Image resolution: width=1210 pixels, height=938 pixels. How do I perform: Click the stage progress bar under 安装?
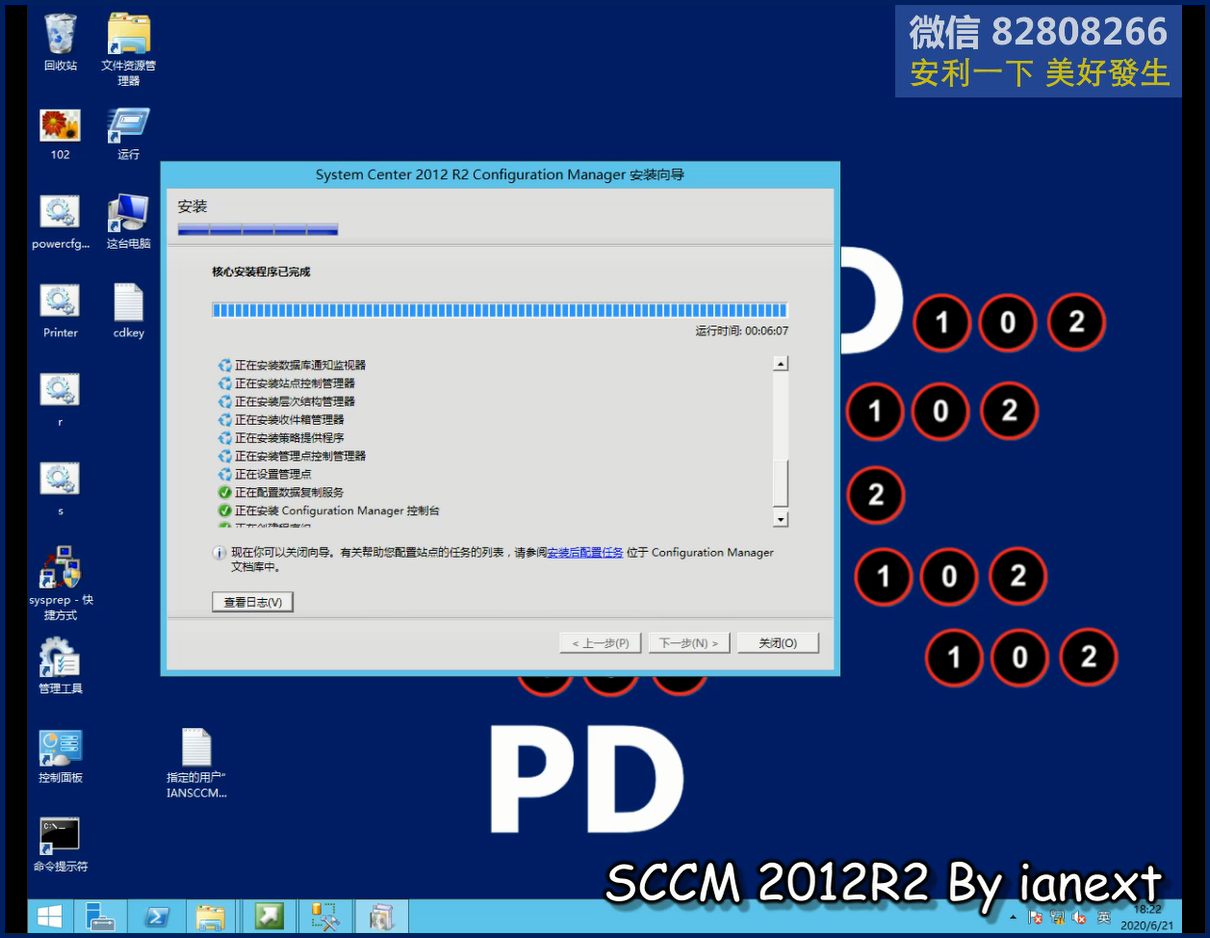pos(258,229)
